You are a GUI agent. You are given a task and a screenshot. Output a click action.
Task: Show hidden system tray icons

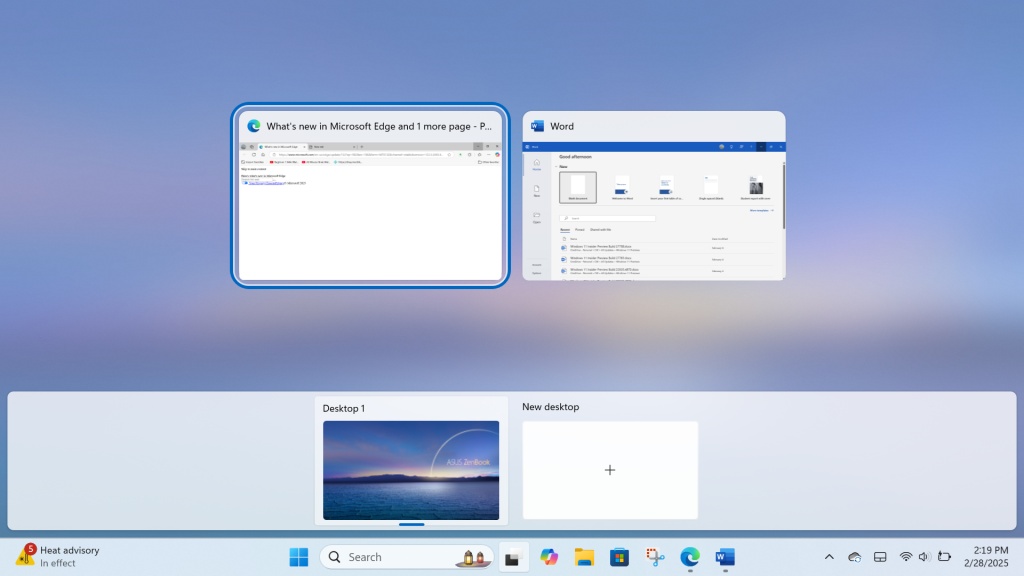tap(829, 557)
